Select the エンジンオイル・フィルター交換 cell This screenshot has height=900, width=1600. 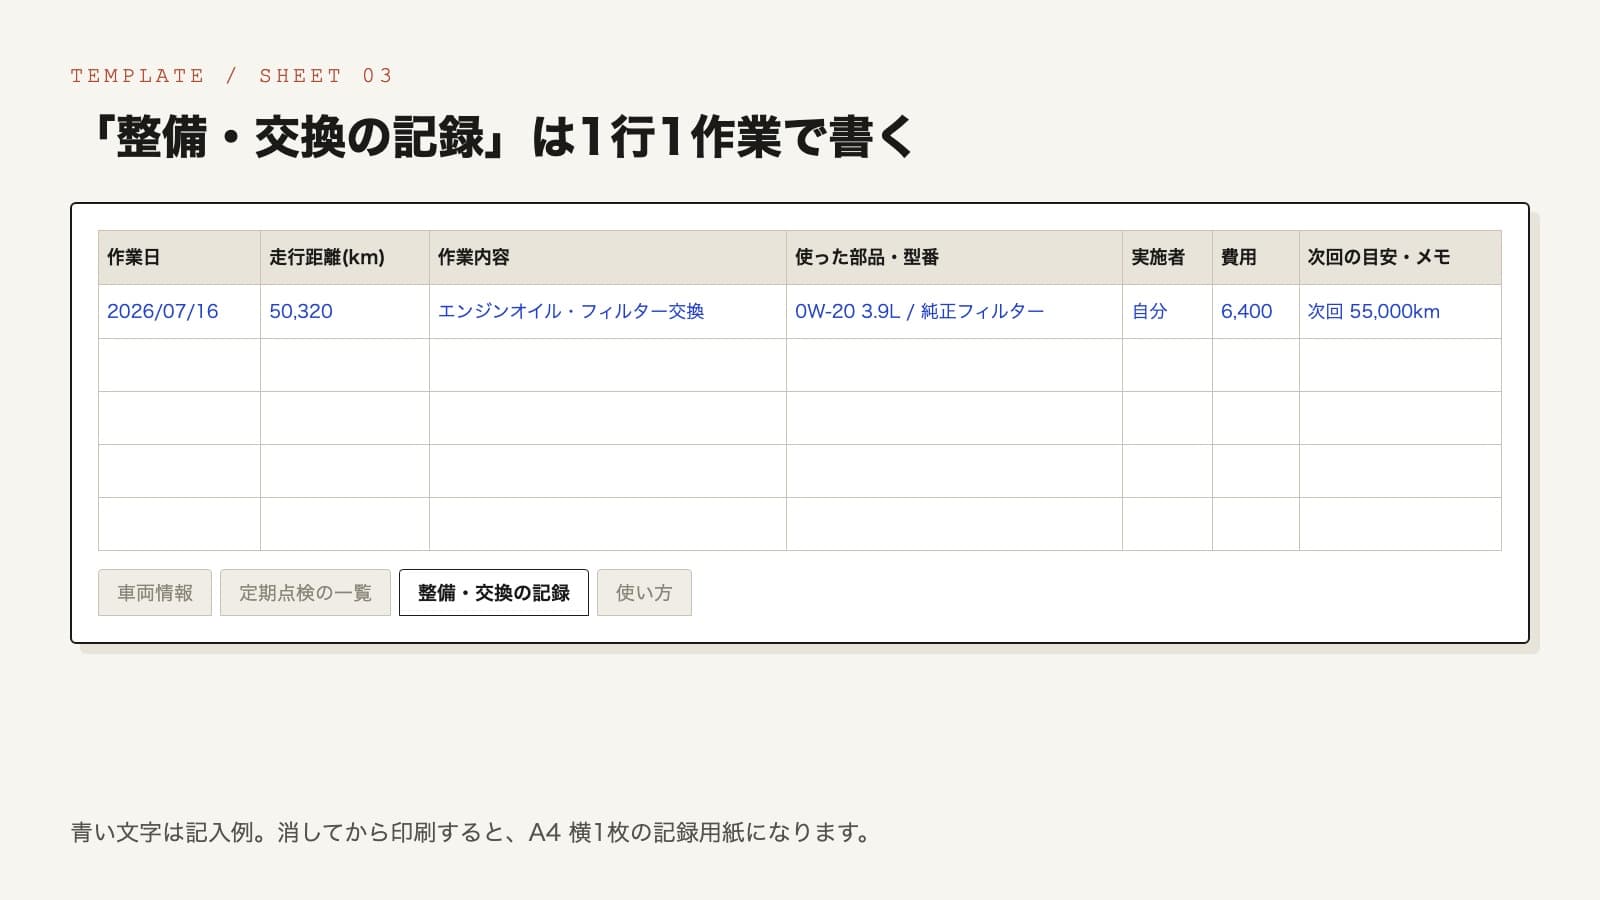[x=608, y=312]
